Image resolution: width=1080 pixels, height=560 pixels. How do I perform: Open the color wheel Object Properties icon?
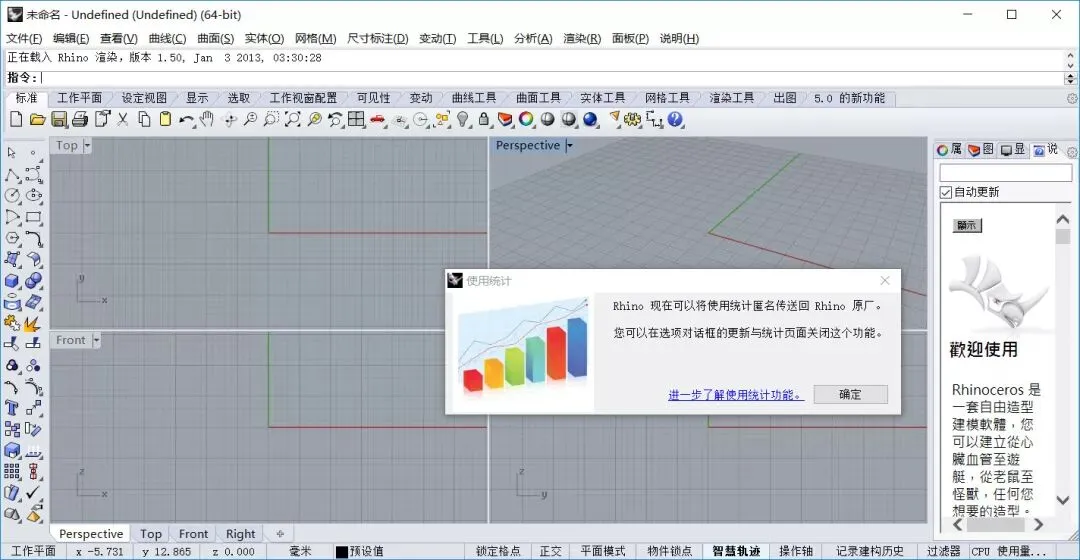(526, 119)
